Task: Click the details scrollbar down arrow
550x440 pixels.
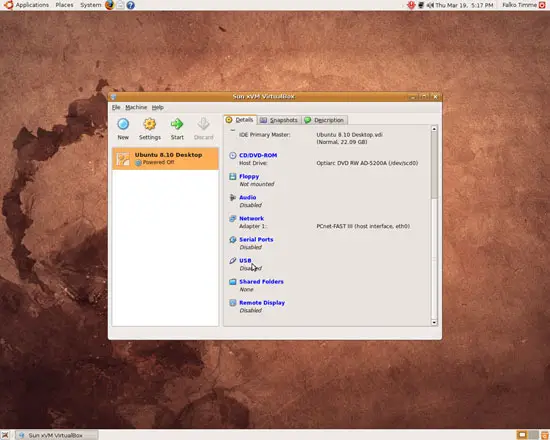Action: coord(434,322)
